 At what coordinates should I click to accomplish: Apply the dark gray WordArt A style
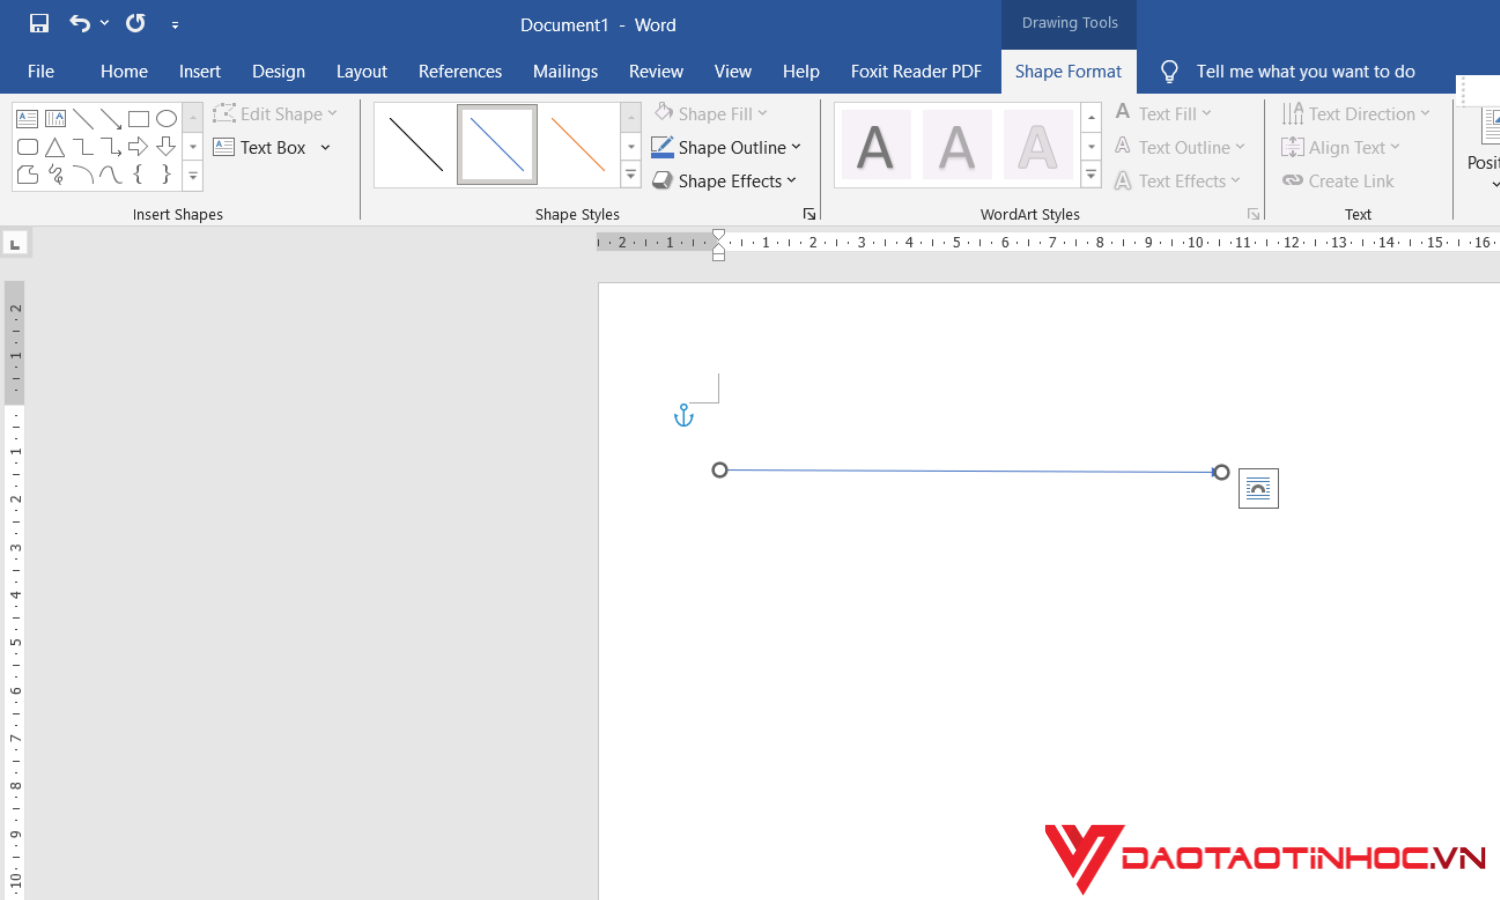(876, 146)
